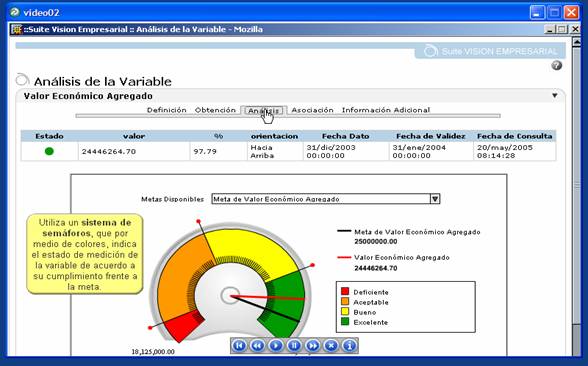The height and width of the screenshot is (366, 588).
Task: Switch to the Obtención tab
Action: pyautogui.click(x=215, y=110)
